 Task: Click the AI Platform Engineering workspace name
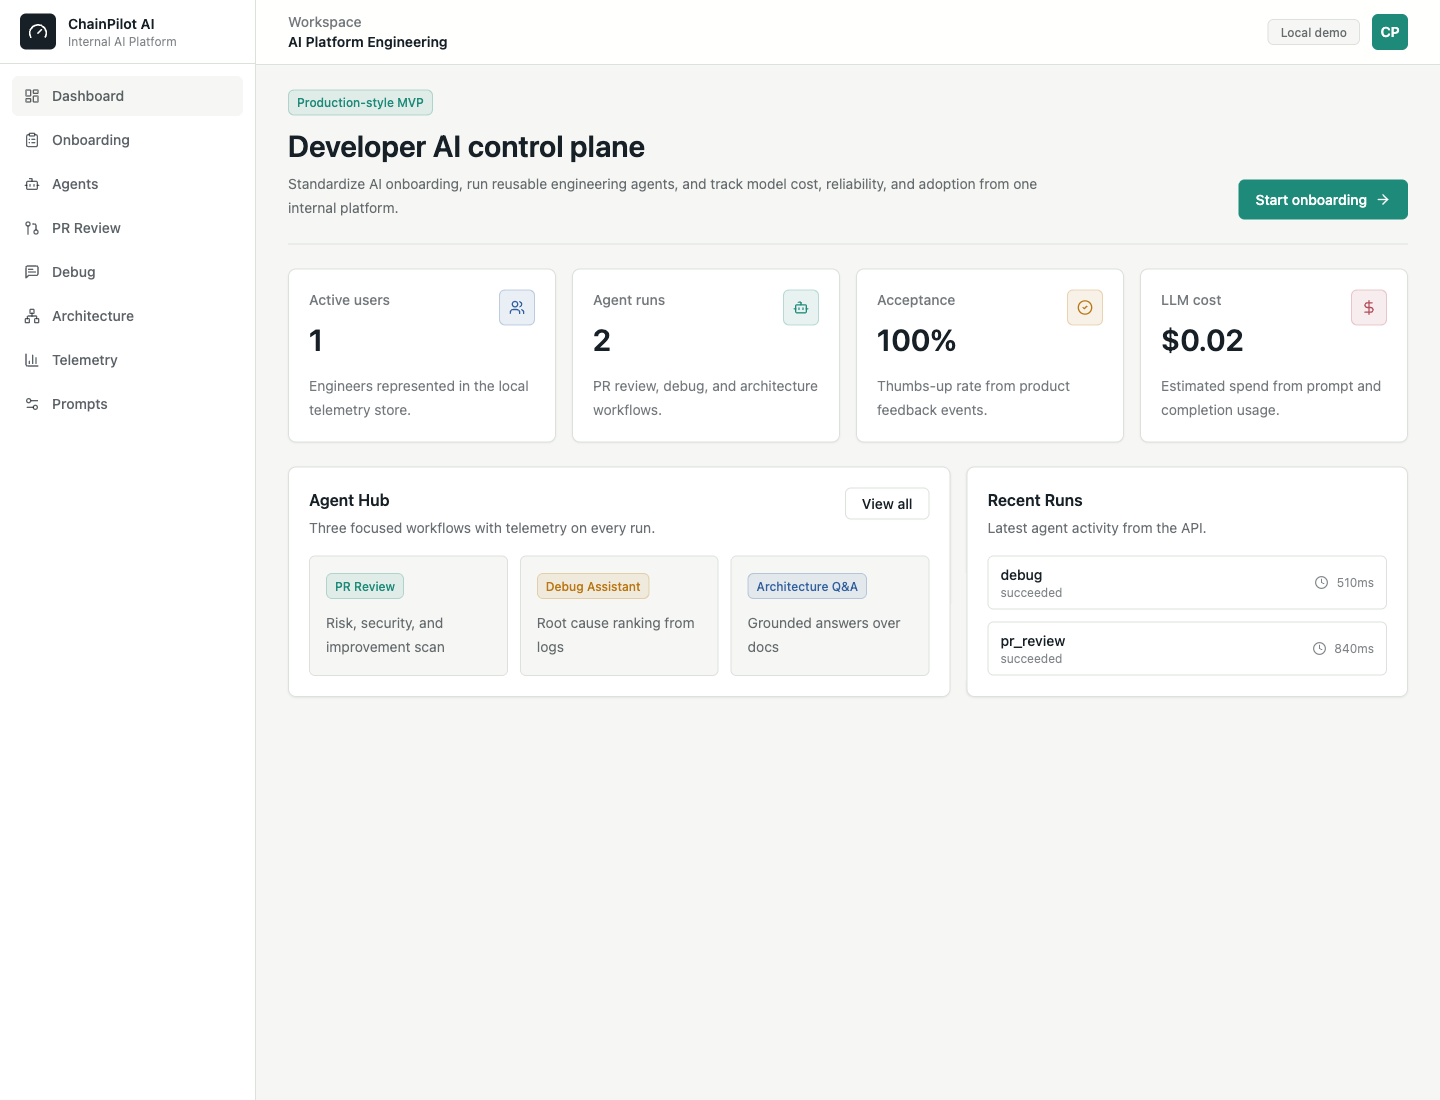pos(368,42)
